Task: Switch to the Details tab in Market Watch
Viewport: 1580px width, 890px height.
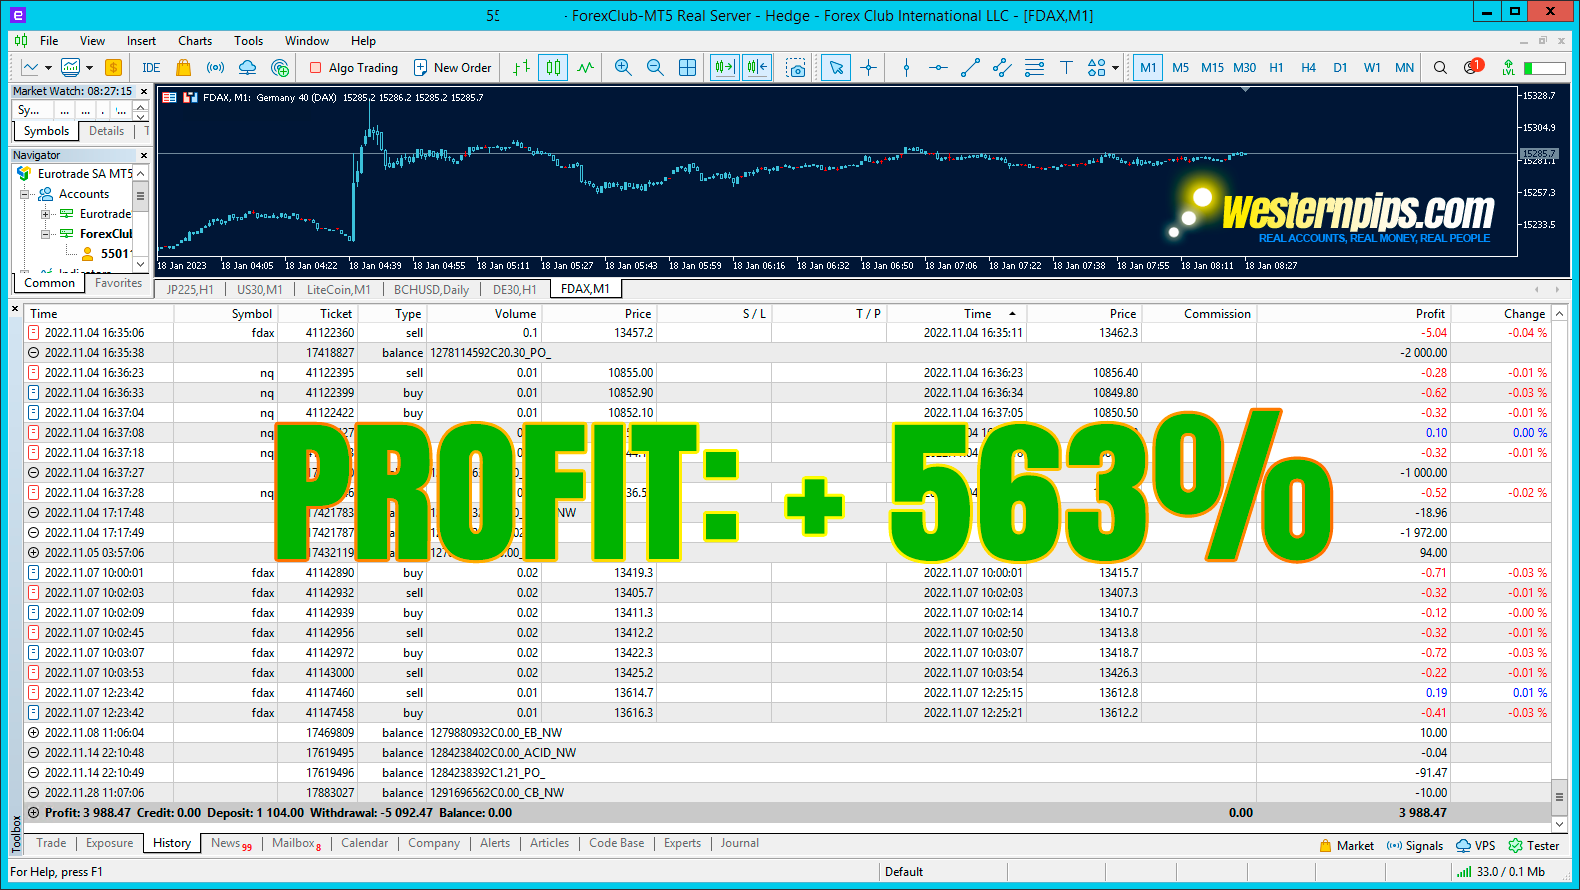Action: click(107, 131)
